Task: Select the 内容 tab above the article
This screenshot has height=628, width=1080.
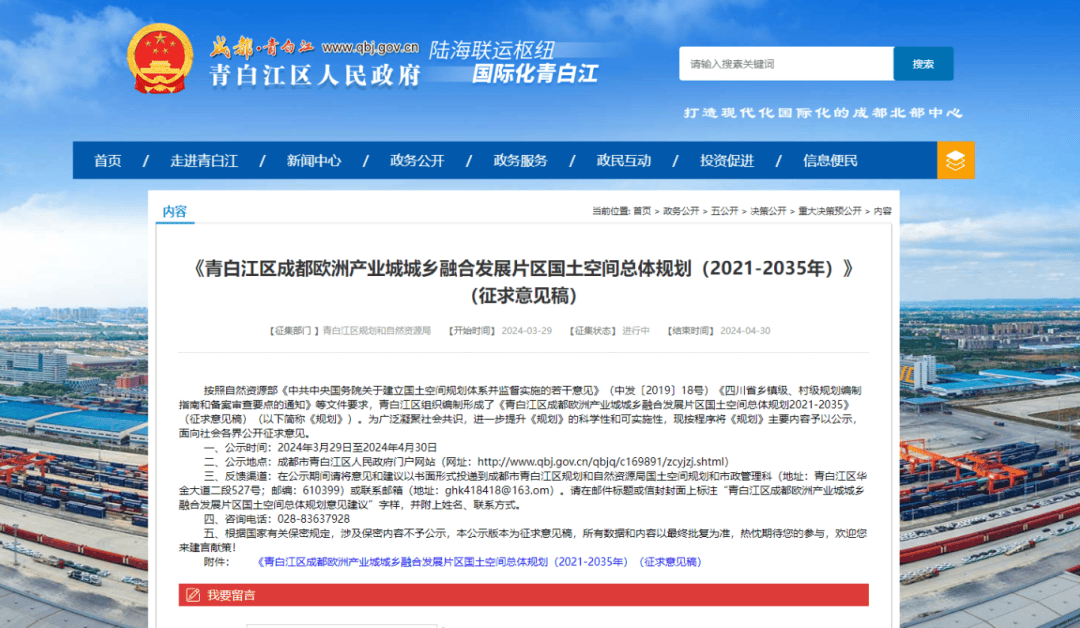Action: 174,211
